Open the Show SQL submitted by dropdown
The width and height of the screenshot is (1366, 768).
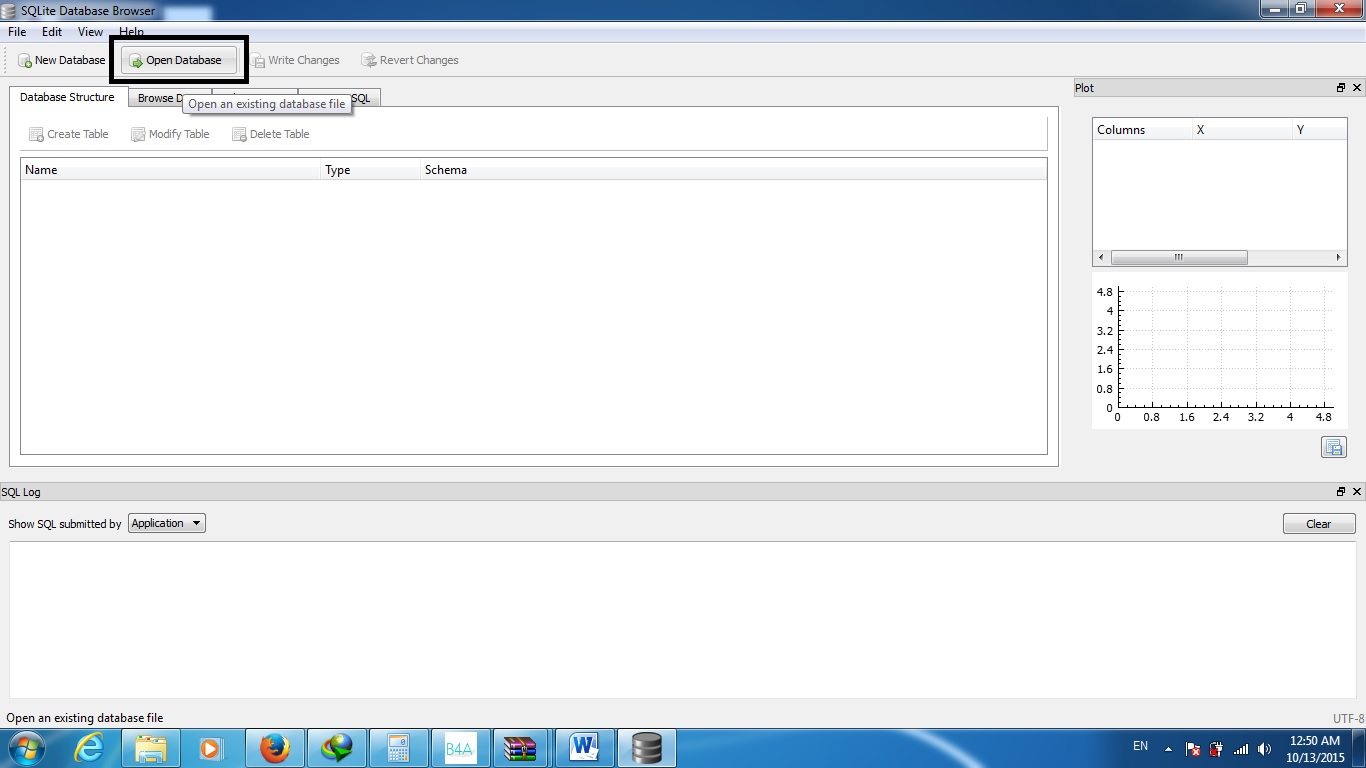click(x=167, y=523)
